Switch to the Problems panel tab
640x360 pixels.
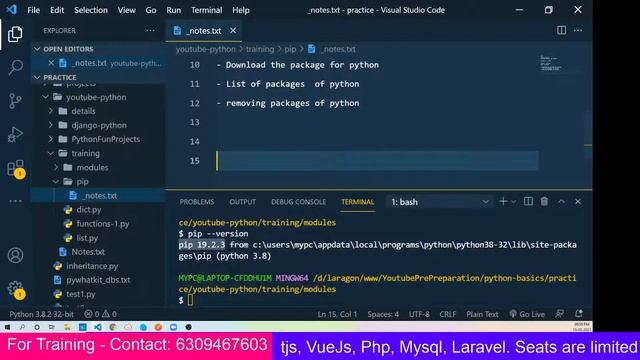pyautogui.click(x=197, y=202)
